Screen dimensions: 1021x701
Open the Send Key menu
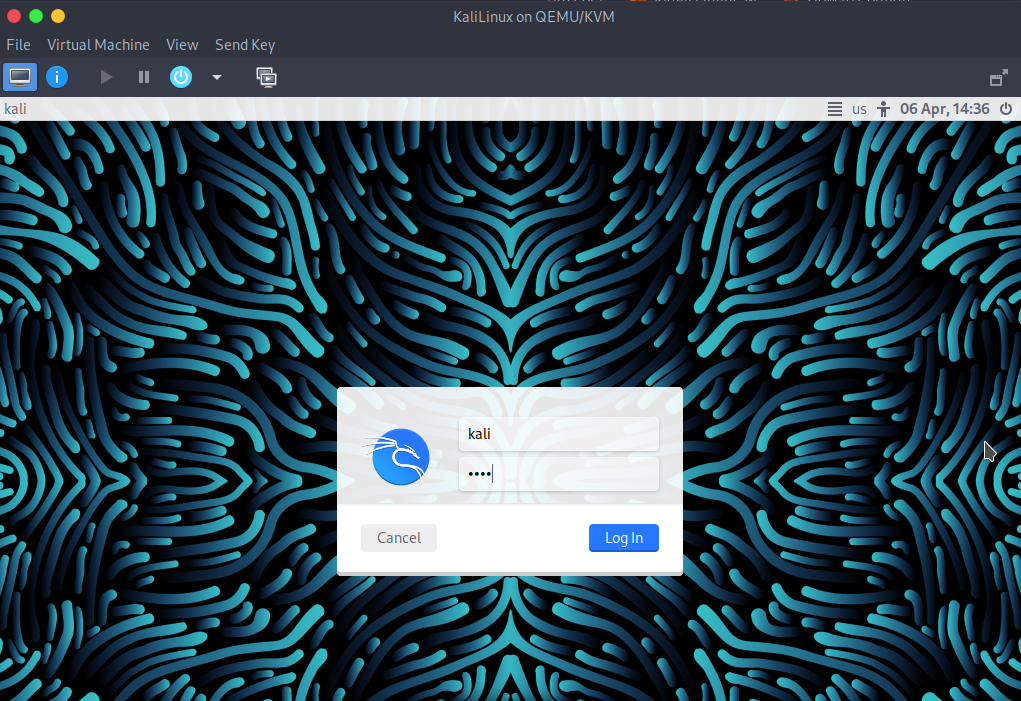click(245, 45)
